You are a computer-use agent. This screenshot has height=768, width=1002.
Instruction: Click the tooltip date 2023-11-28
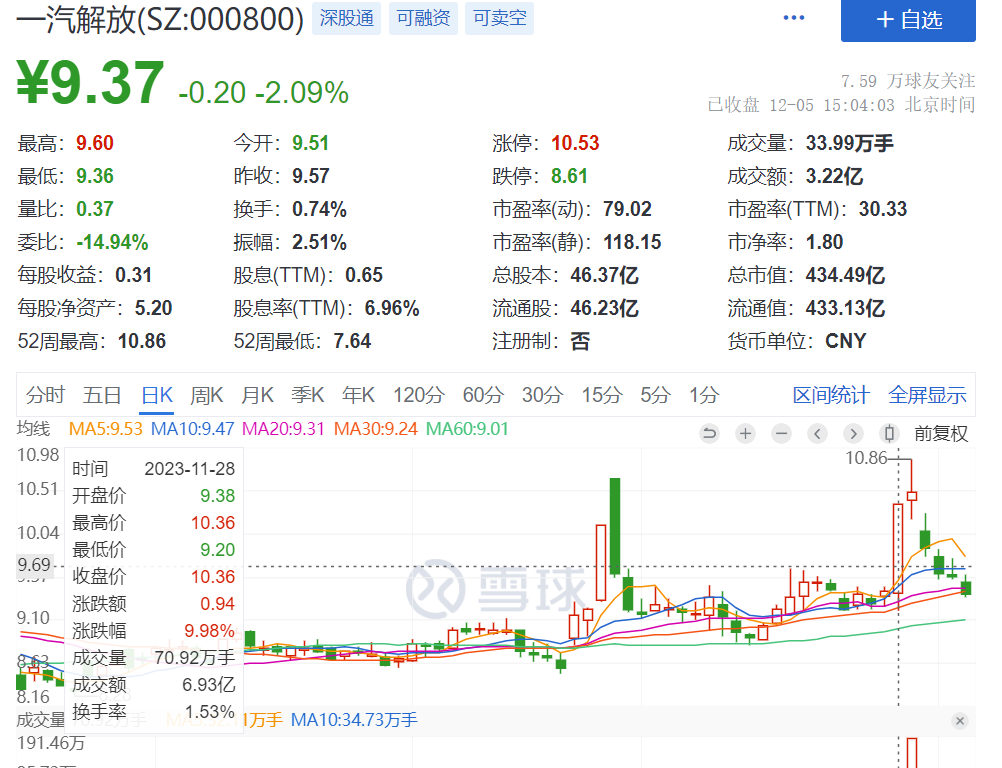(x=189, y=469)
